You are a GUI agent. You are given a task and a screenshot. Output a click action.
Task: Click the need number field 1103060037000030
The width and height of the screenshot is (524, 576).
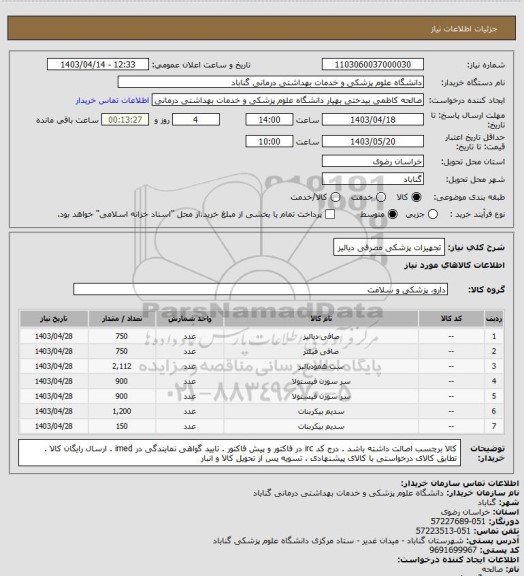[373, 65]
